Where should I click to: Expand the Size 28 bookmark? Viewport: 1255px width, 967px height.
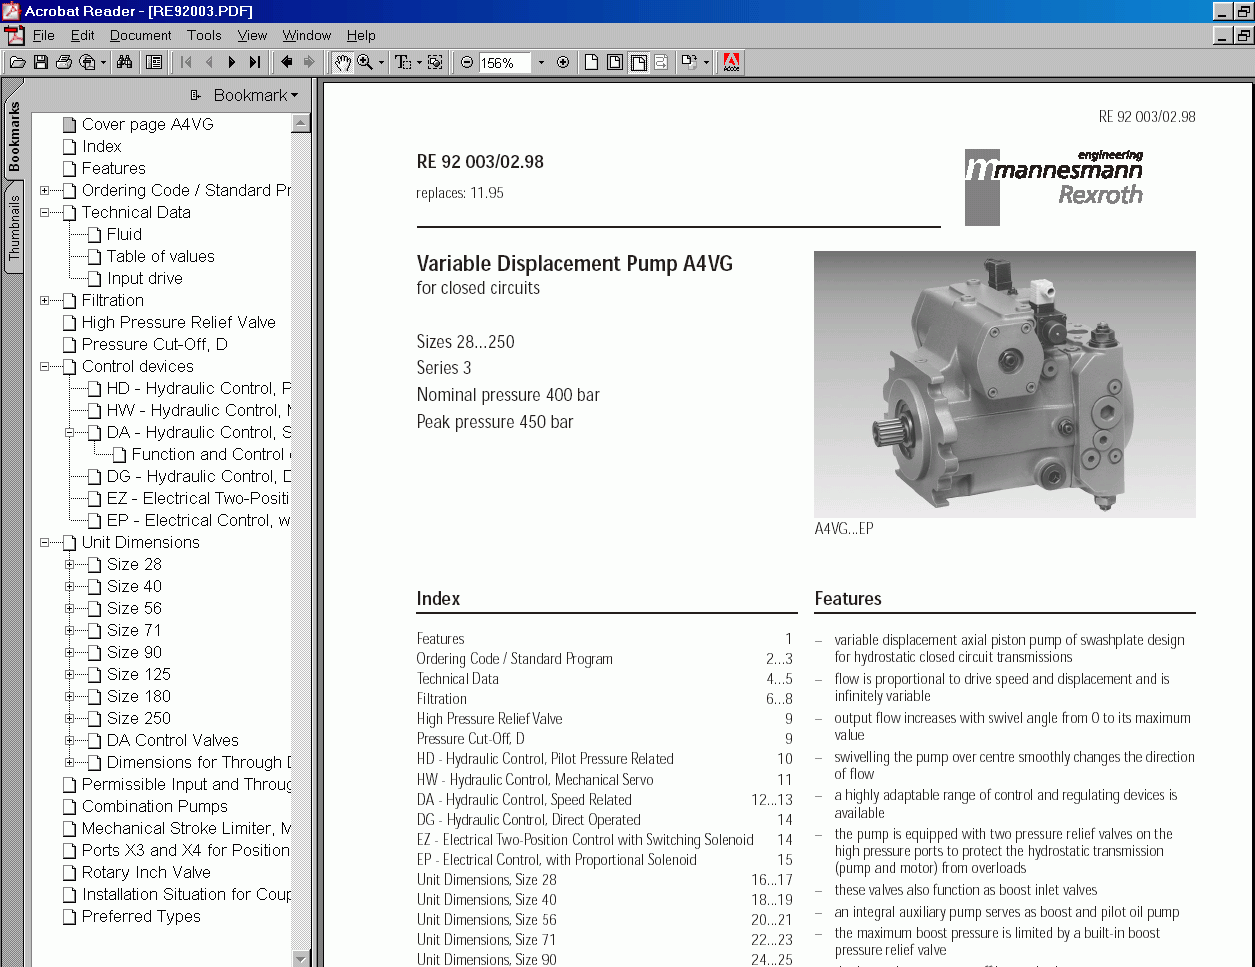tap(69, 564)
